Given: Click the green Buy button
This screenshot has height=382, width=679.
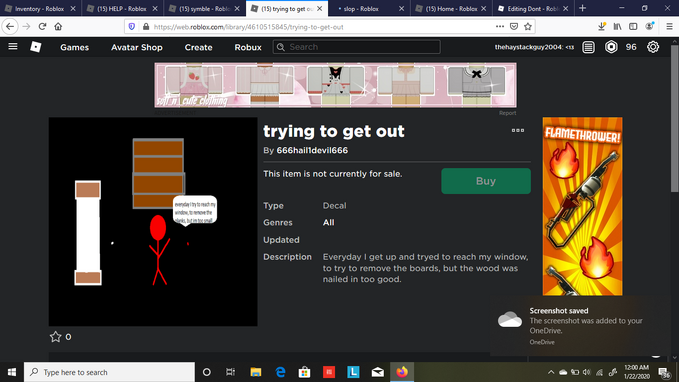Looking at the screenshot, I should point(486,181).
